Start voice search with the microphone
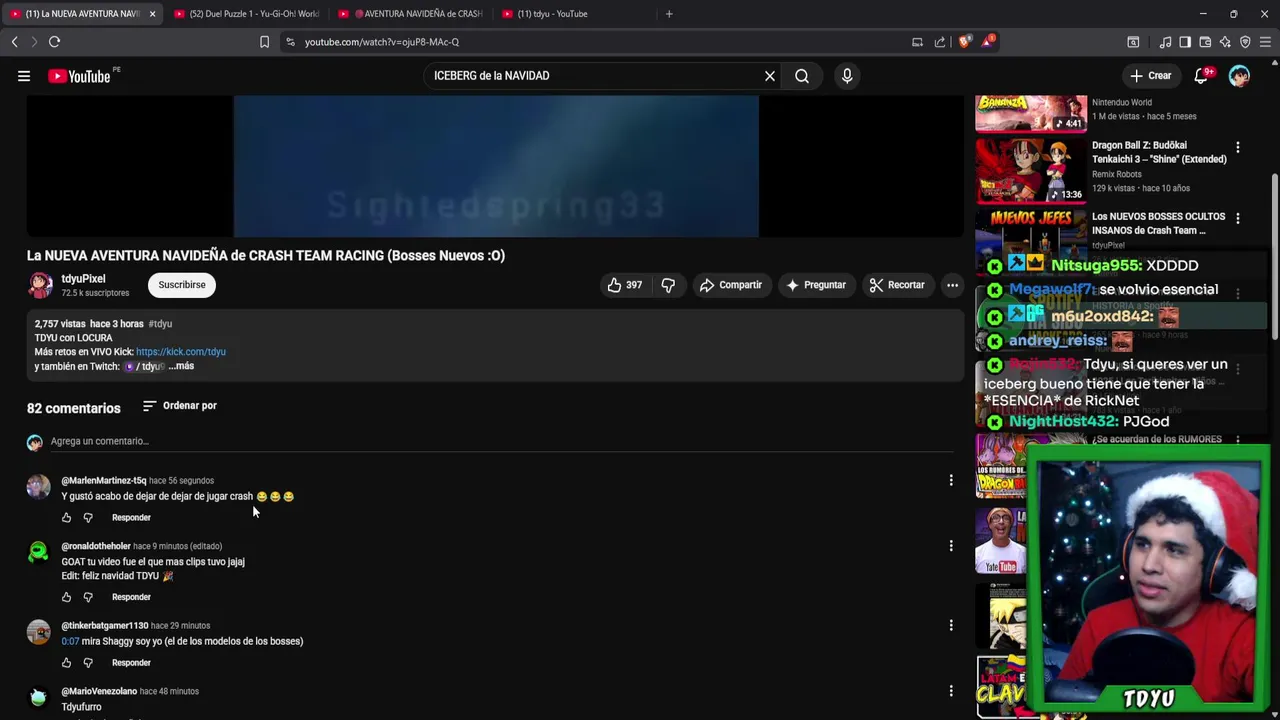The width and height of the screenshot is (1280, 720). click(x=847, y=76)
